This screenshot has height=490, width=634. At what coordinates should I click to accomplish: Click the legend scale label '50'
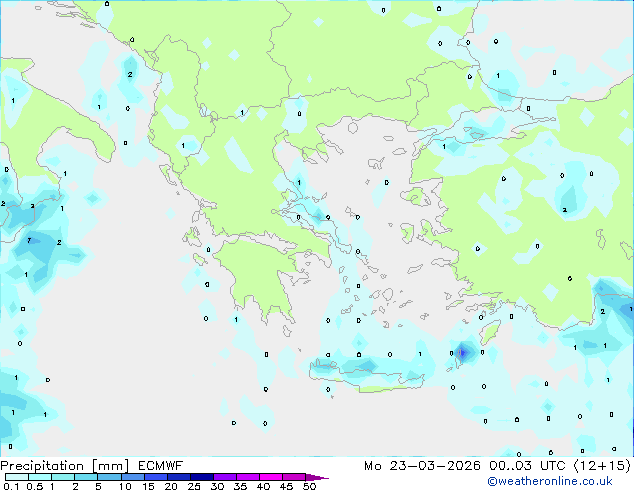pyautogui.click(x=309, y=486)
